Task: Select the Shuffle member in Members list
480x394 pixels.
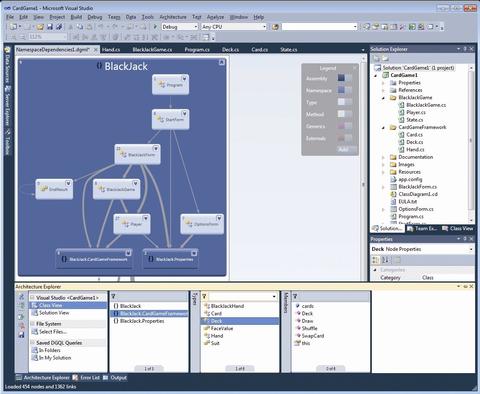Action: point(309,328)
